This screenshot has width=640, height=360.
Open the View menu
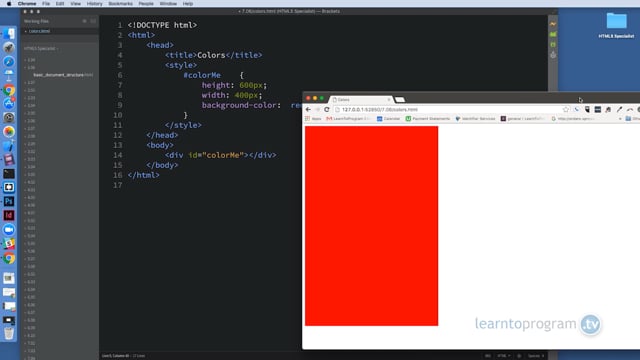click(76, 4)
